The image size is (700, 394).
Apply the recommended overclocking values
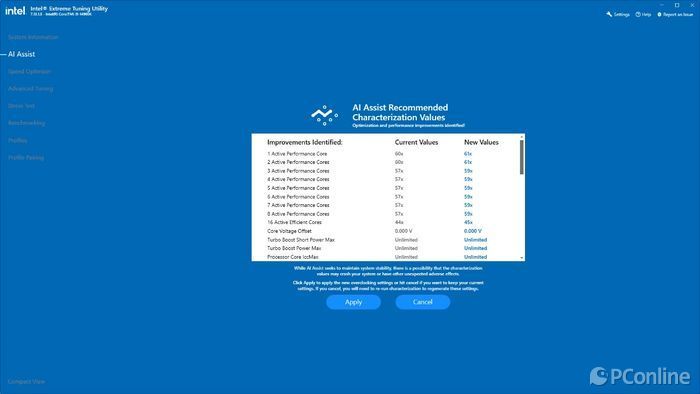click(x=353, y=302)
